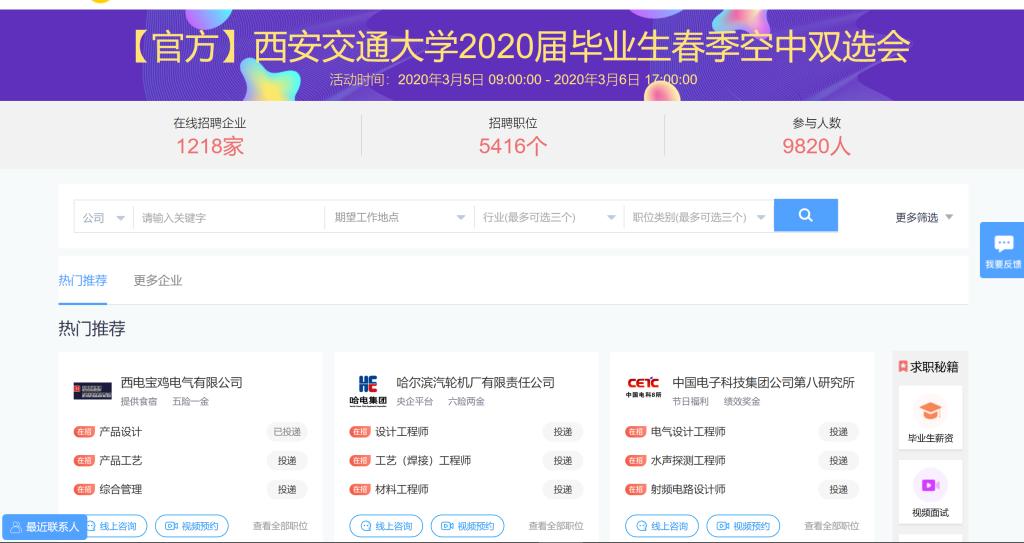Switch to the 更多企业 tab
Screen dimensions: 1024x543
click(157, 281)
